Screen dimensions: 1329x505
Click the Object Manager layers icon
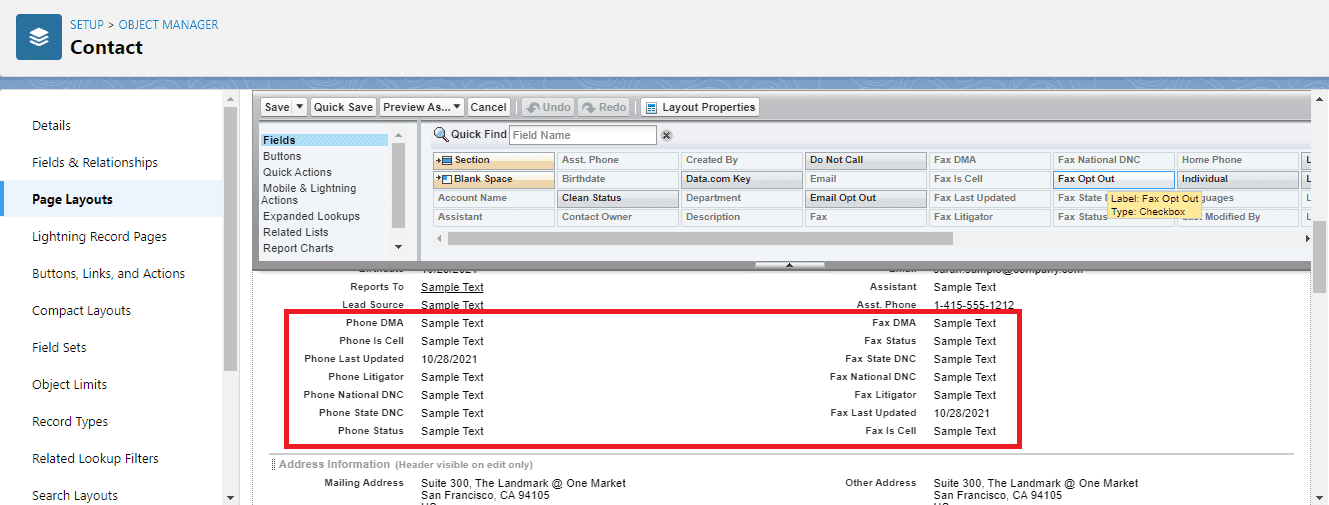point(39,38)
